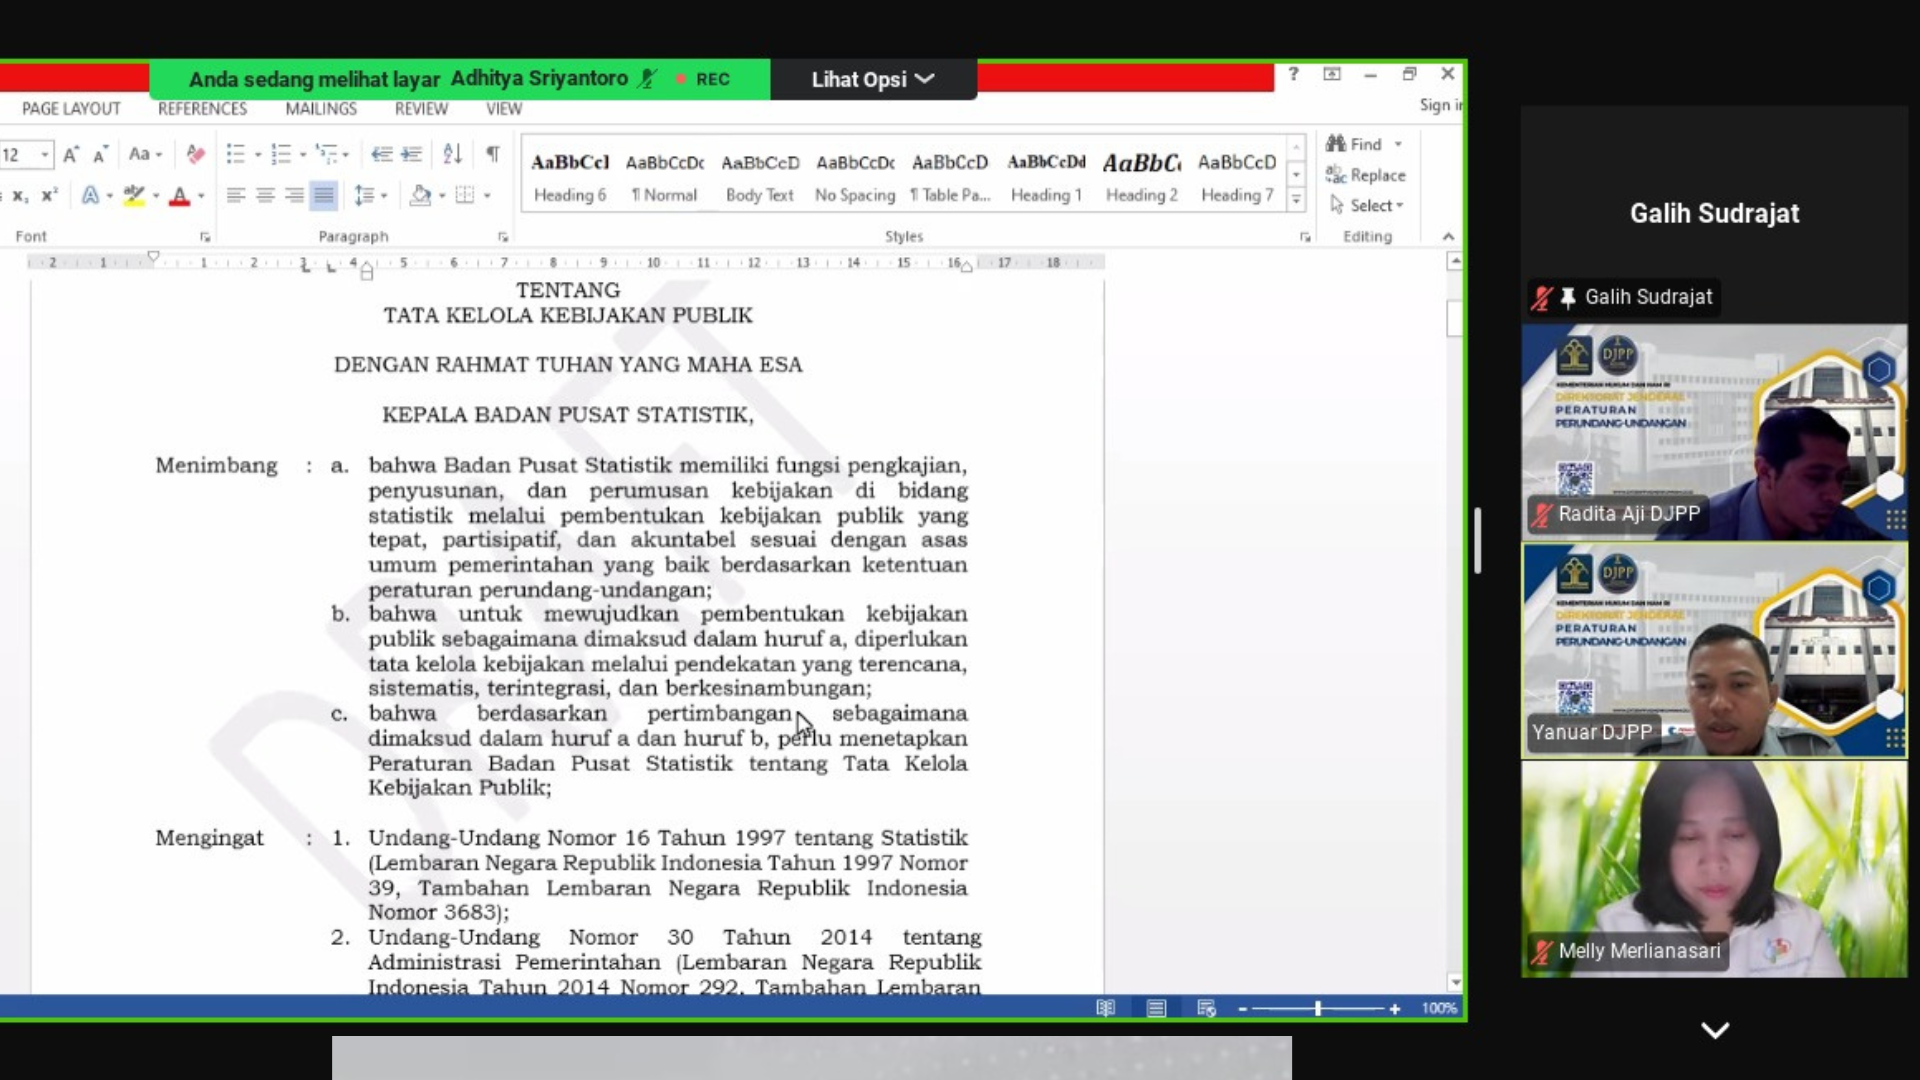Image resolution: width=1920 pixels, height=1080 pixels.
Task: Increase font size with Grow Font icon
Action: tap(70, 154)
